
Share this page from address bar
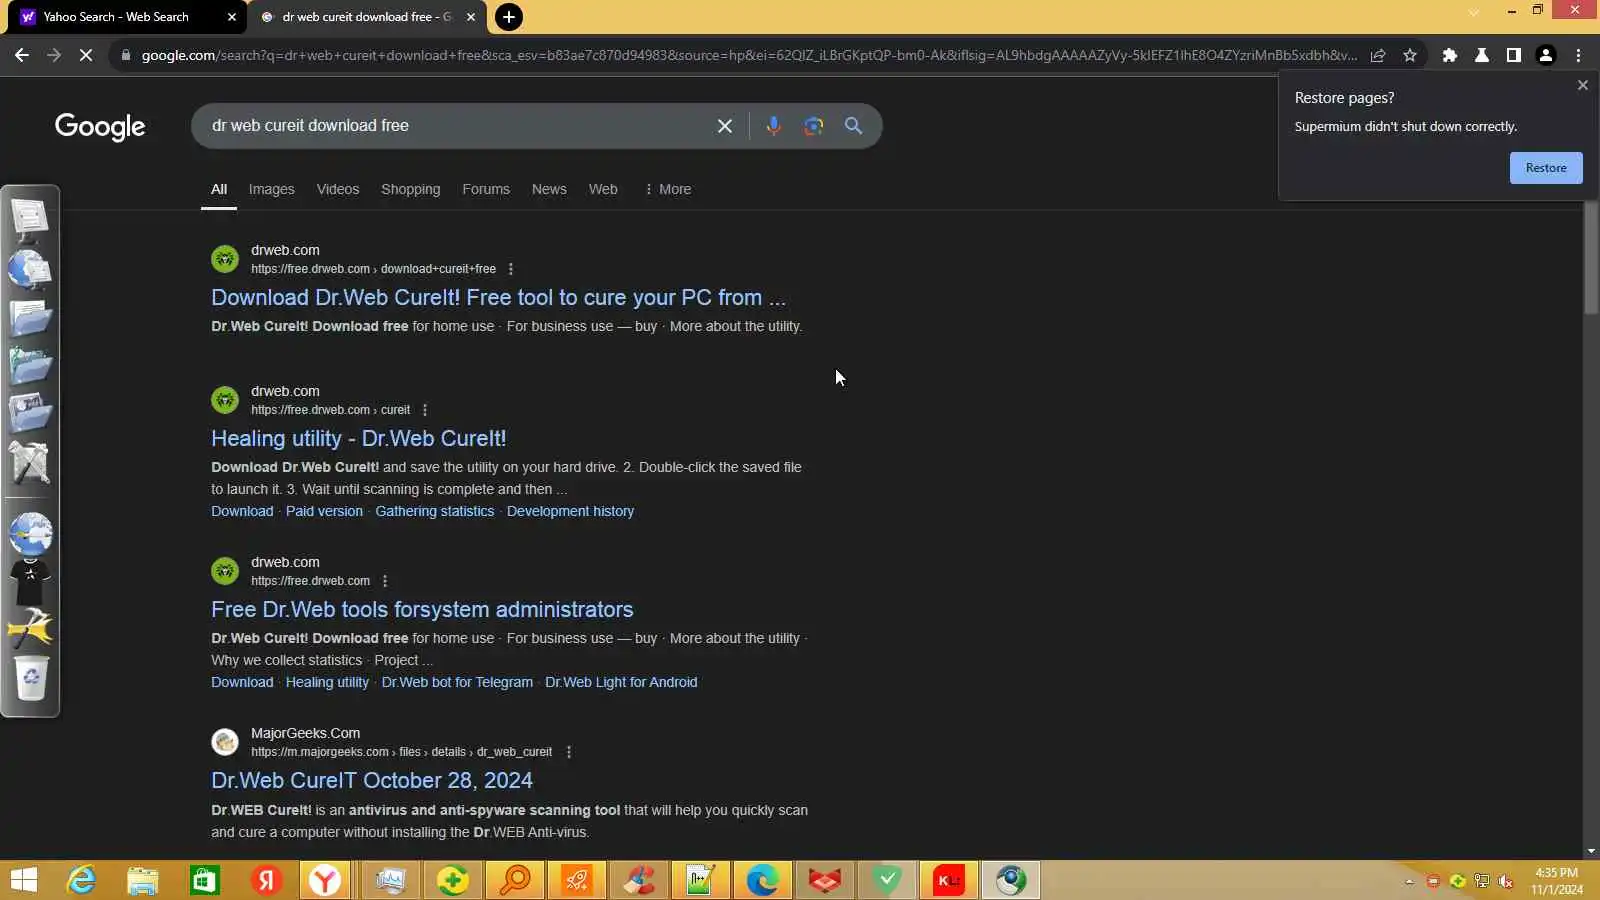click(1378, 55)
